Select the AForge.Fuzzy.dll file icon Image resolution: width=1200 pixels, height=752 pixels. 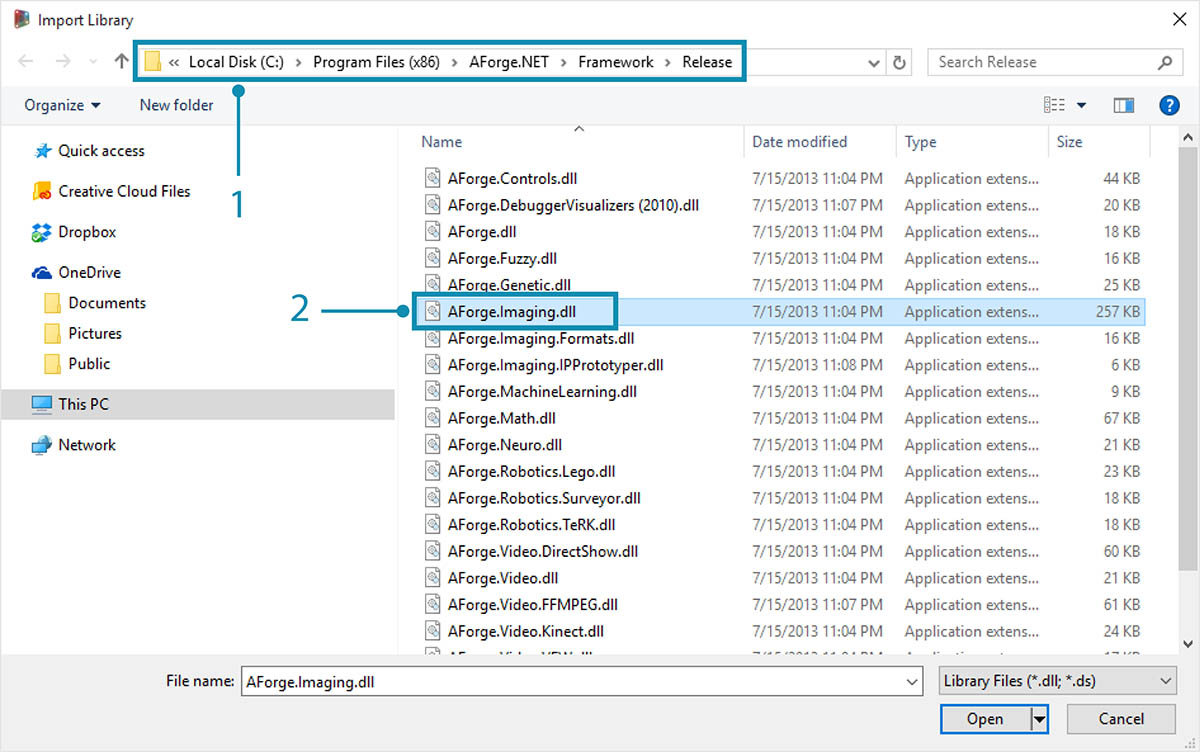click(433, 258)
